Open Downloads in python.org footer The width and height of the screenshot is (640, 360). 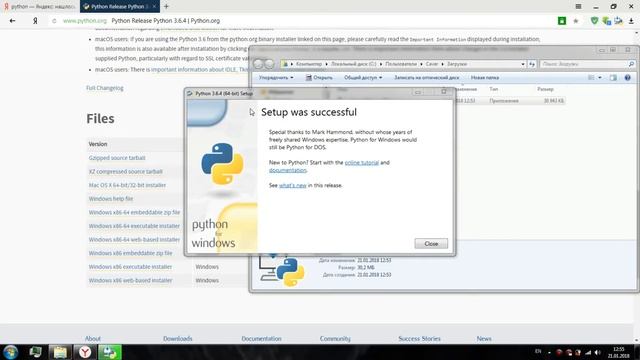coord(178,339)
